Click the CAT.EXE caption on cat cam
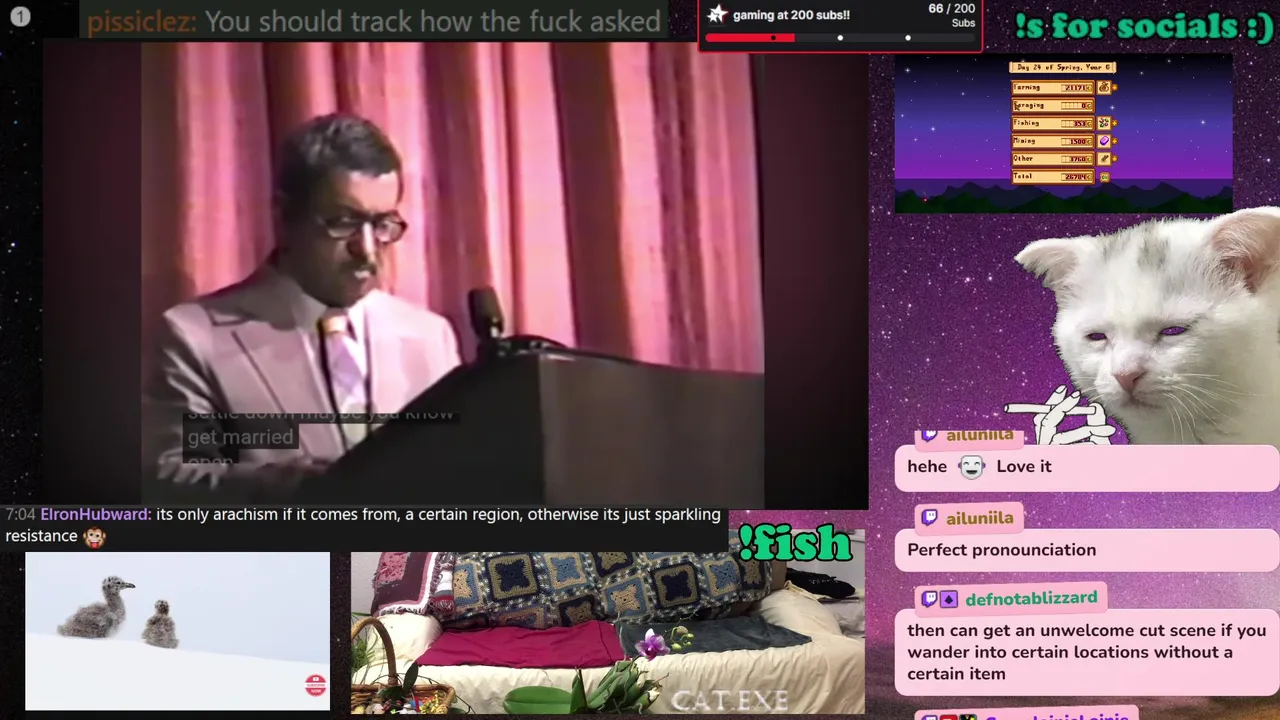This screenshot has height=720, width=1280. pyautogui.click(x=730, y=701)
